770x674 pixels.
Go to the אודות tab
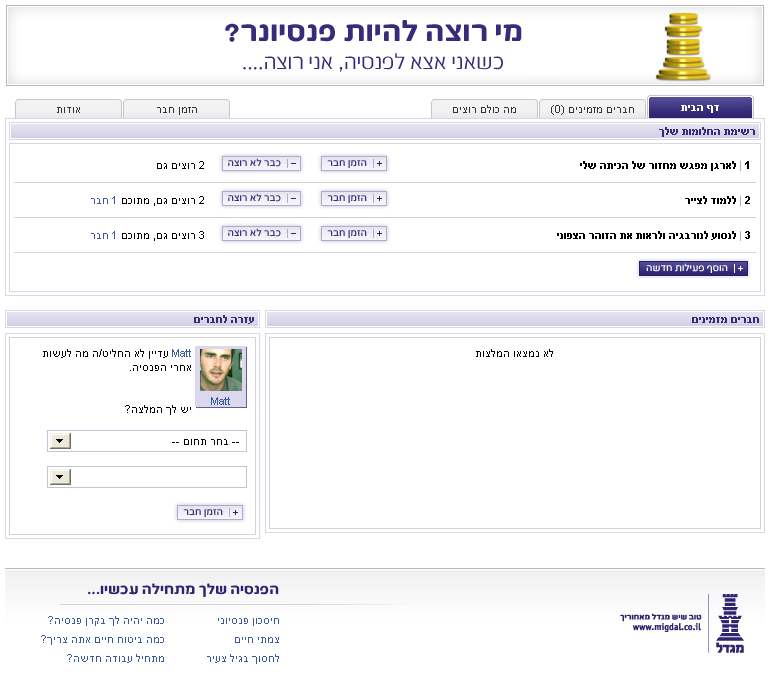[68, 109]
